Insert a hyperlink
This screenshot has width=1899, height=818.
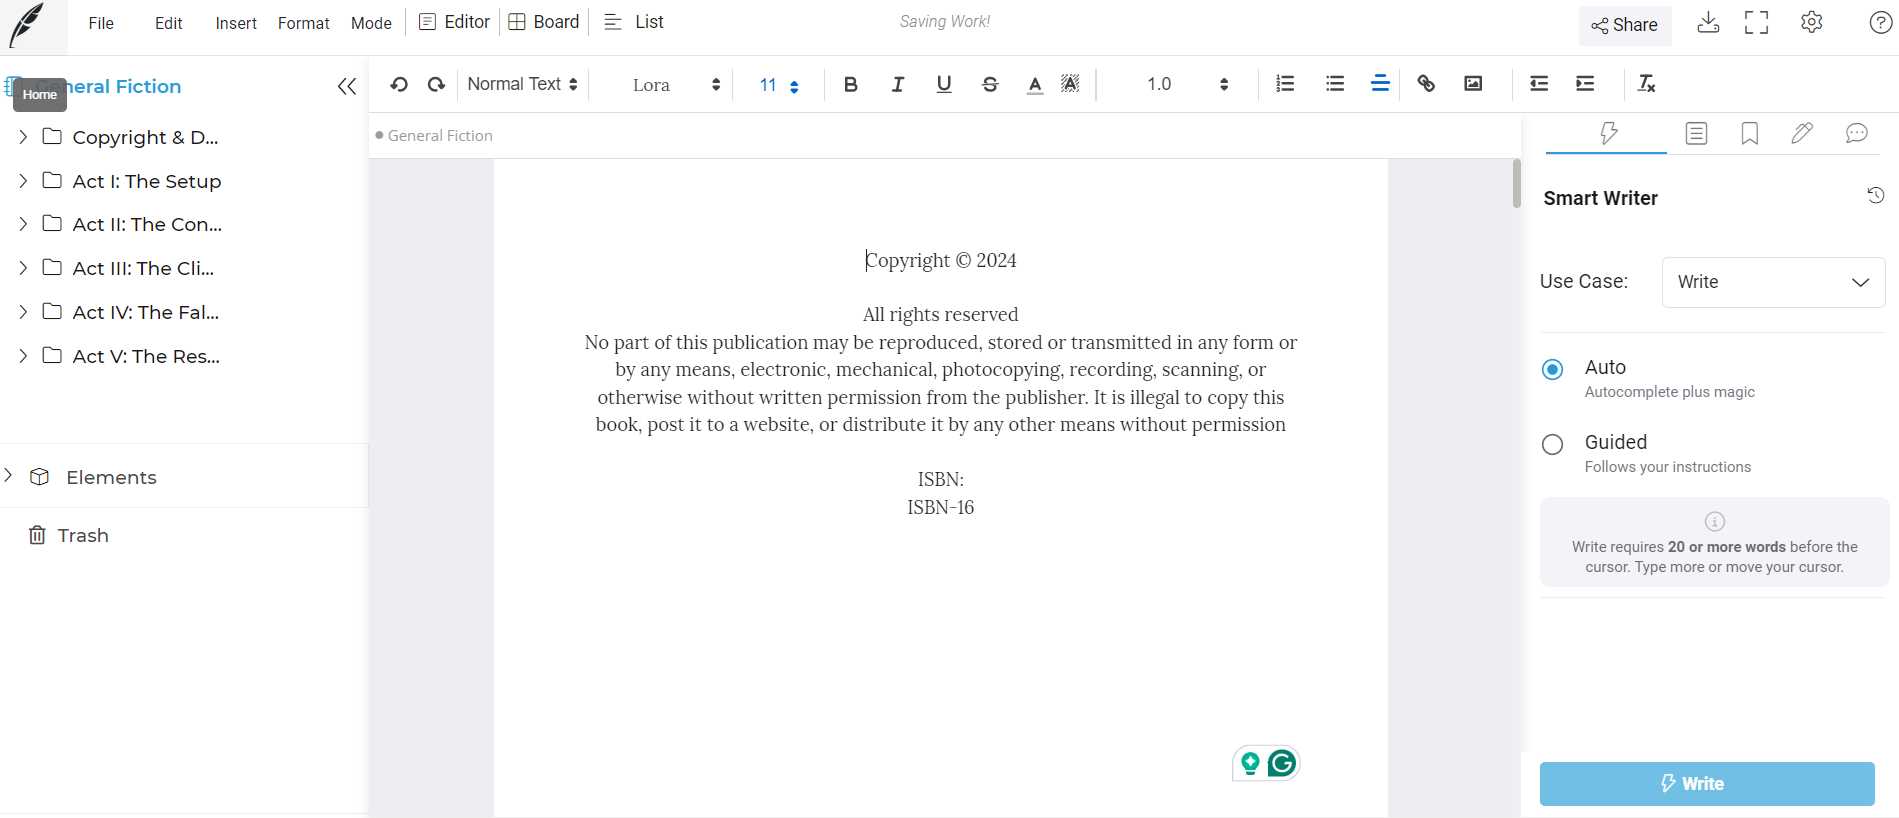pyautogui.click(x=1426, y=84)
